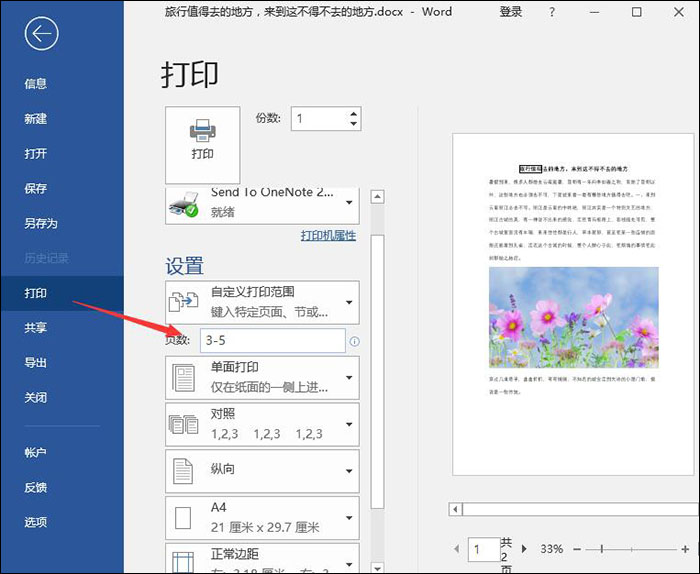Go to next preview page arrow
The height and width of the screenshot is (574, 700).
[525, 549]
